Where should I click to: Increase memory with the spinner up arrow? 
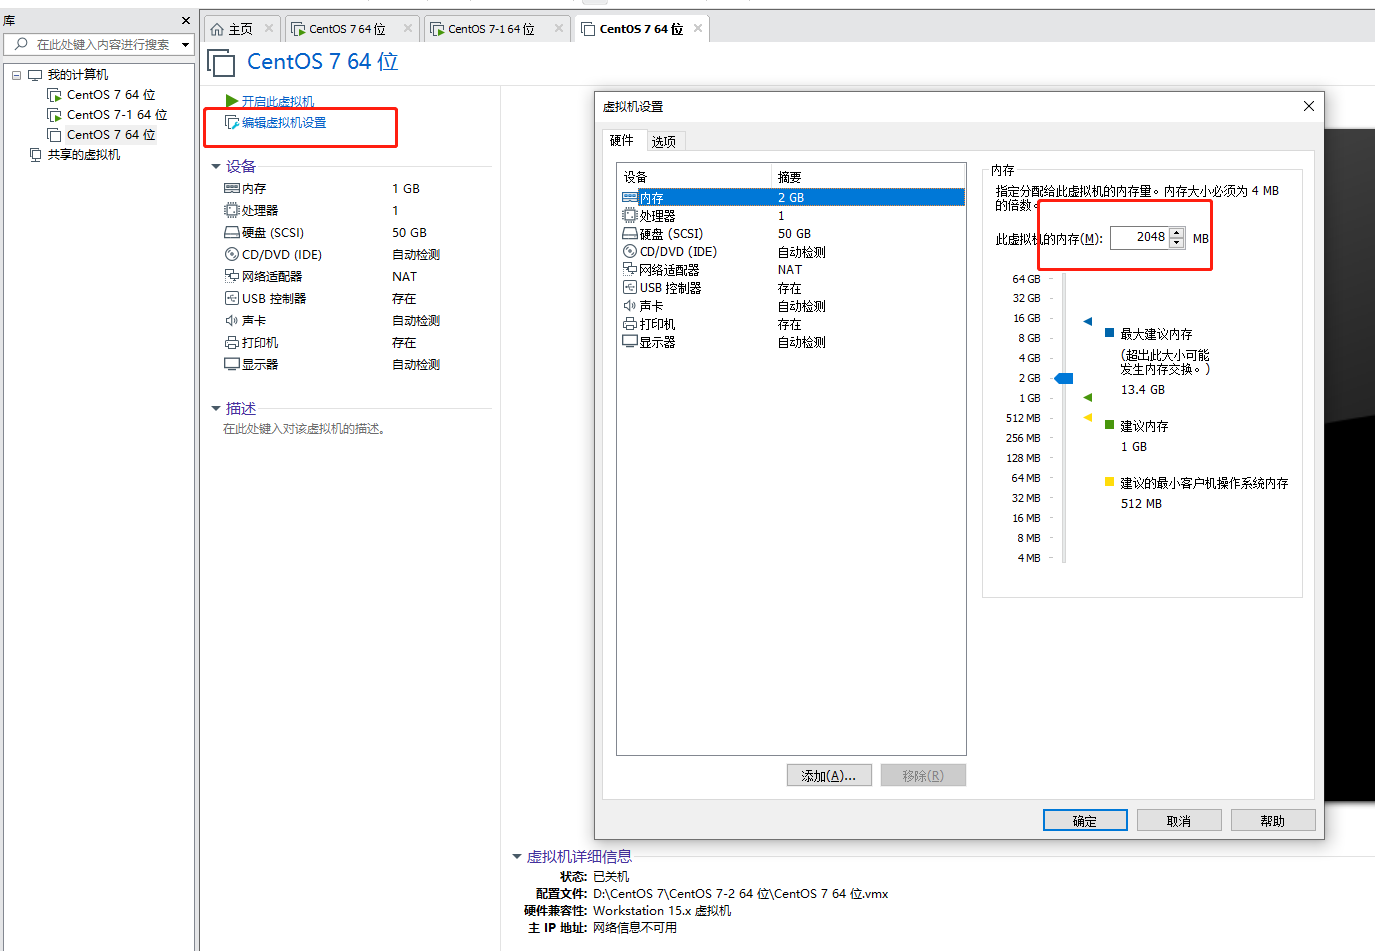tap(1177, 233)
